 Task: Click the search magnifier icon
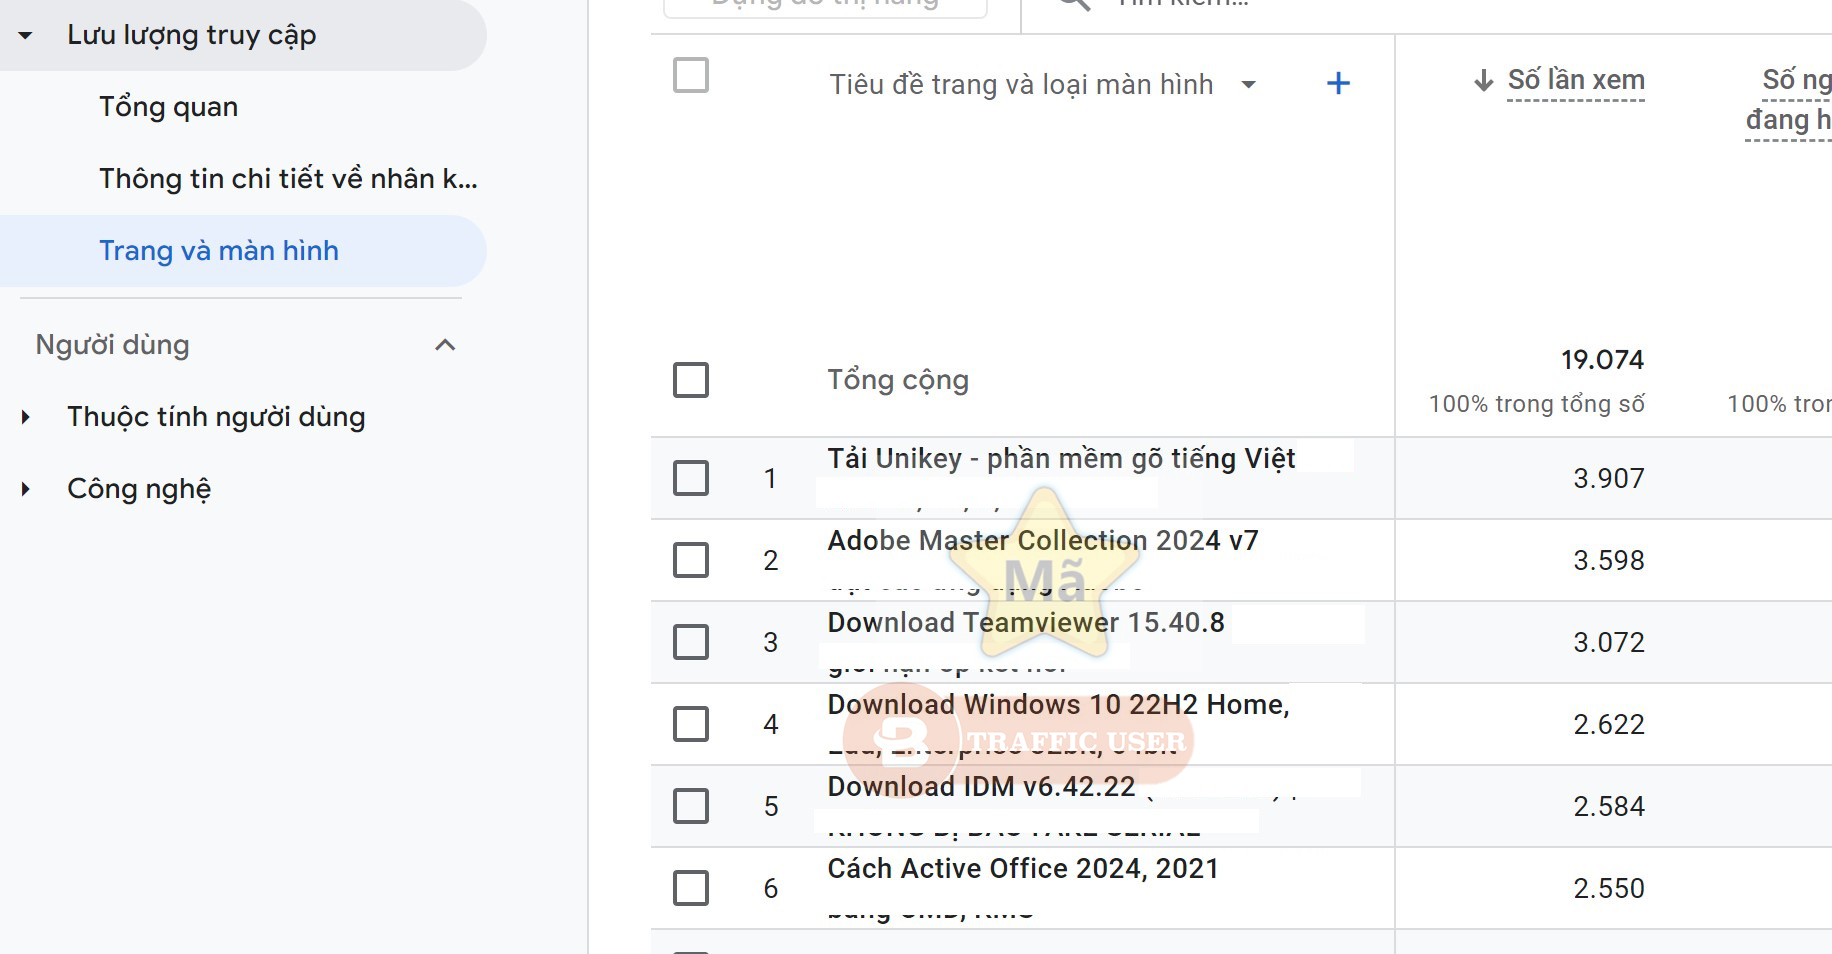click(x=1072, y=5)
